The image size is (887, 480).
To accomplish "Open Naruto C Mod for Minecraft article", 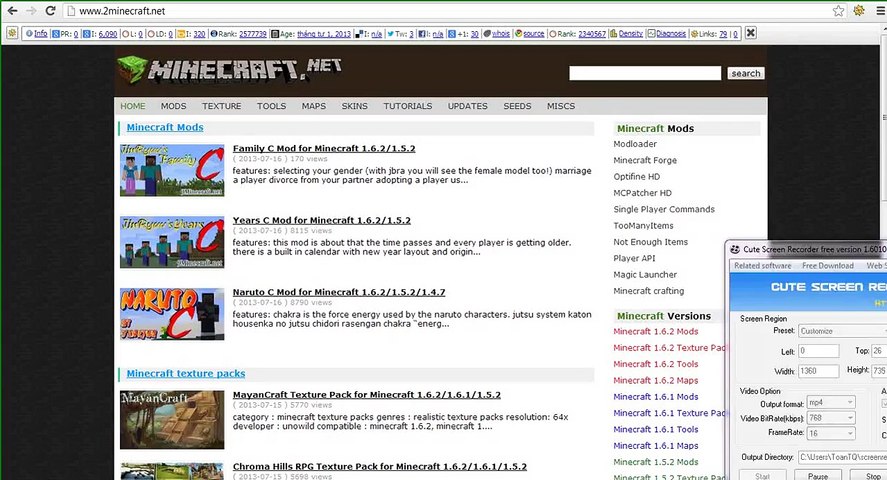I will tap(339, 292).
